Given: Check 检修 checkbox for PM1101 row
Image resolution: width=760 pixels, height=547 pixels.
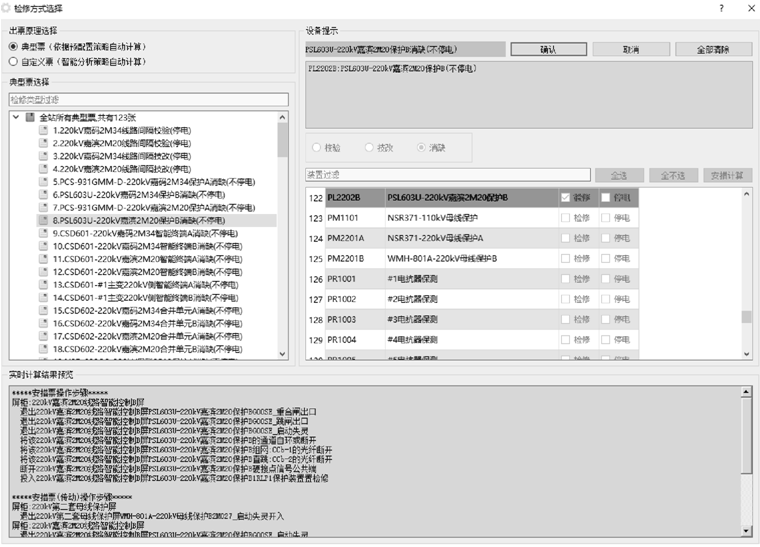Looking at the screenshot, I should pos(565,218).
